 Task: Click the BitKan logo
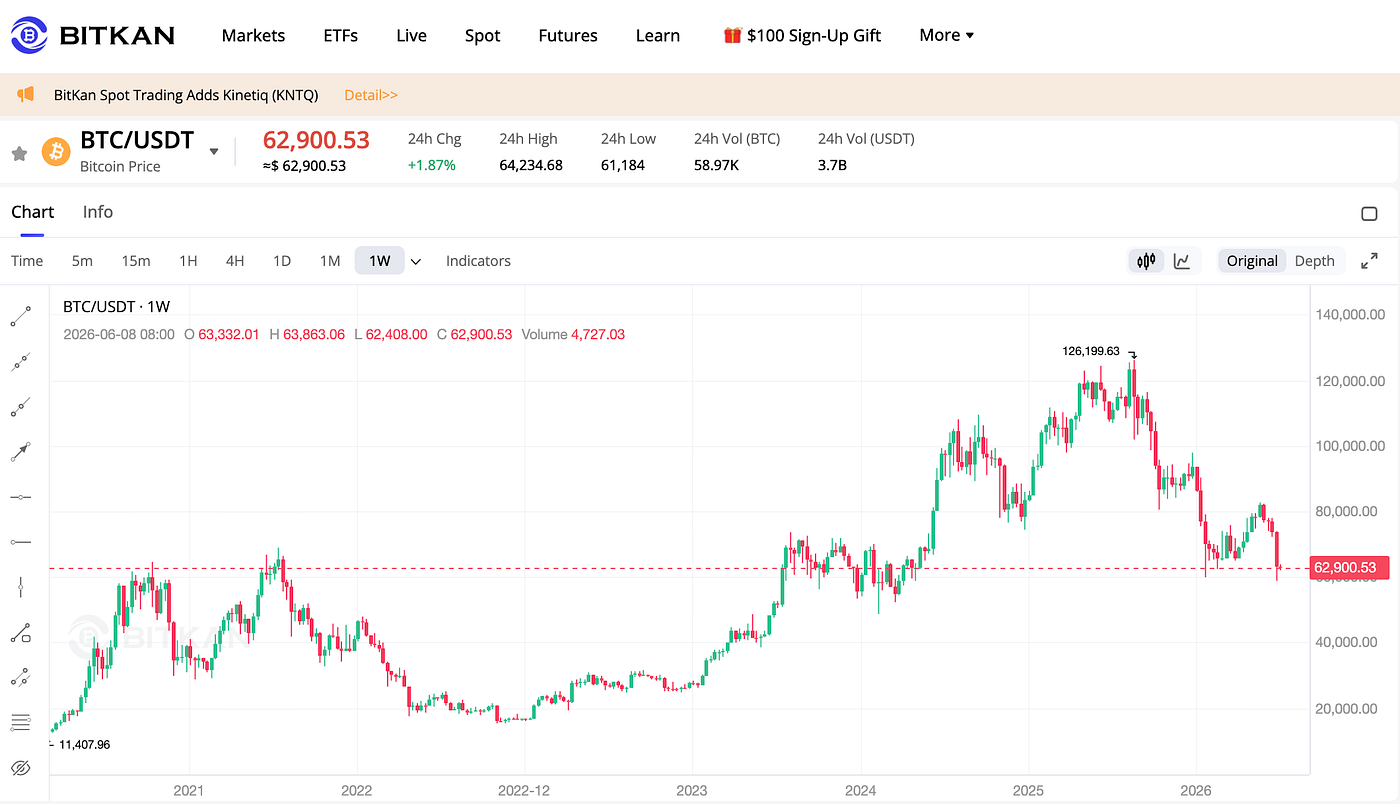(x=93, y=35)
